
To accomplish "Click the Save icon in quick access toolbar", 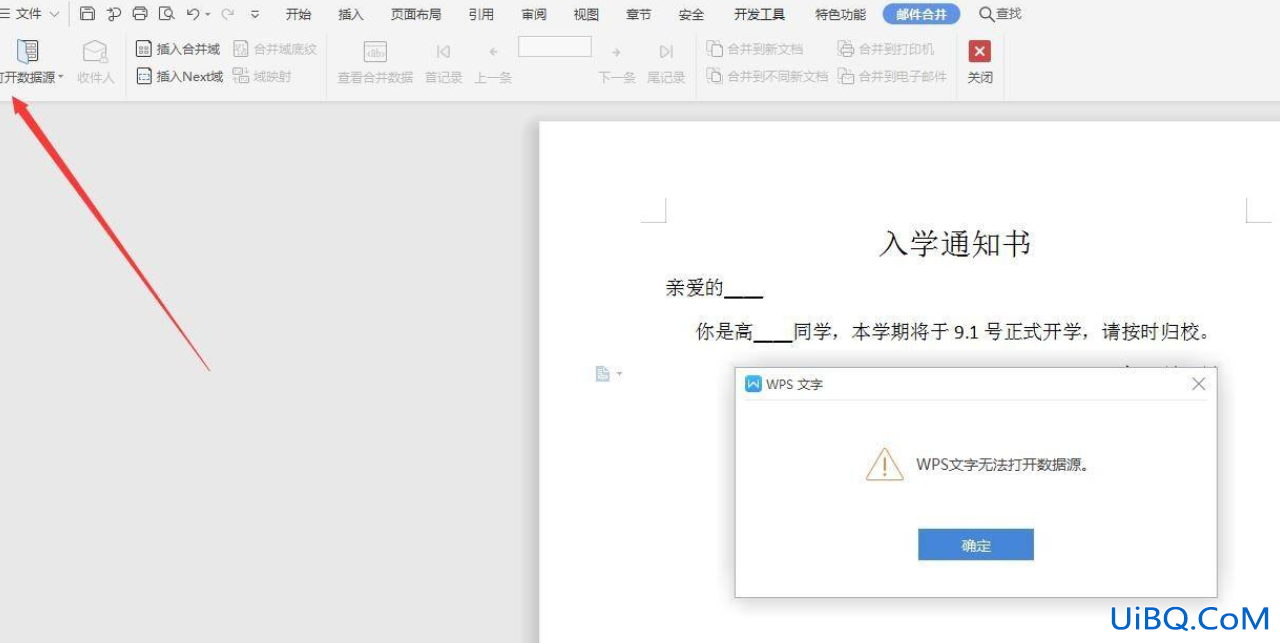I will point(87,14).
